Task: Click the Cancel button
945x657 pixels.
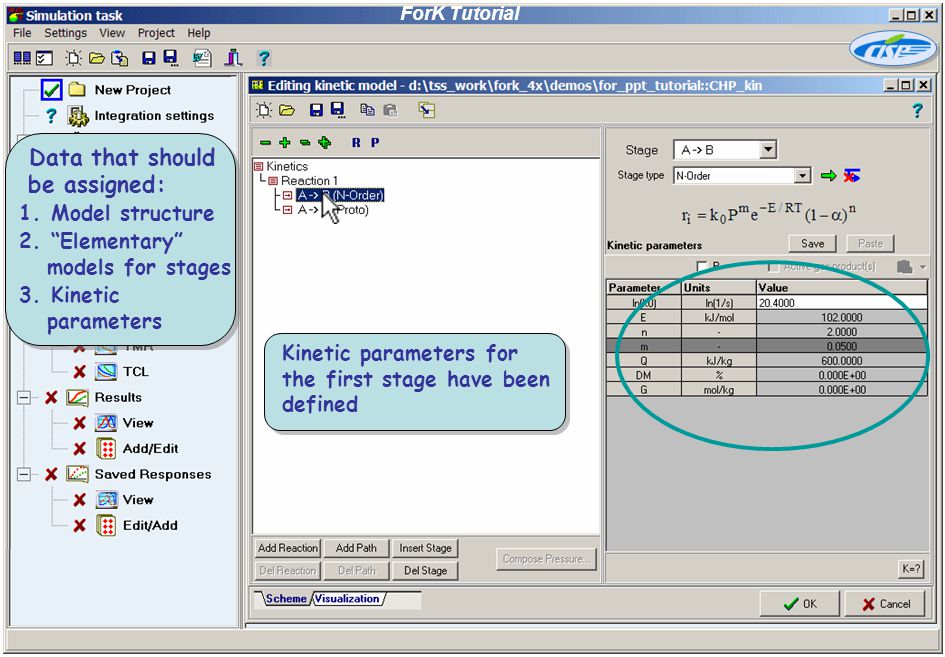Action: pyautogui.click(x=885, y=604)
